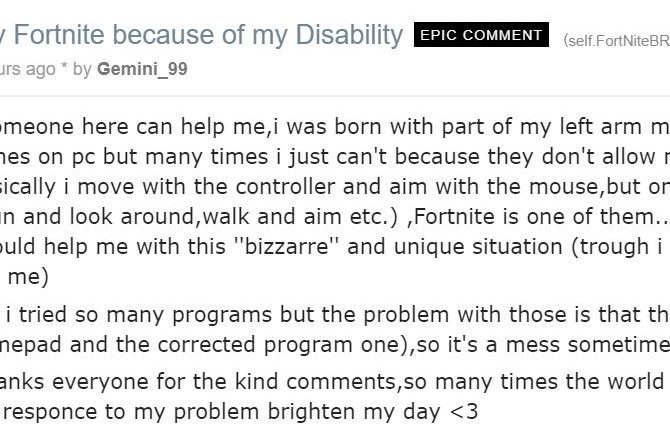Screen dimensions: 670x439
Task: Click the line 'anks everyone for the kind comments'
Action: 335,382
